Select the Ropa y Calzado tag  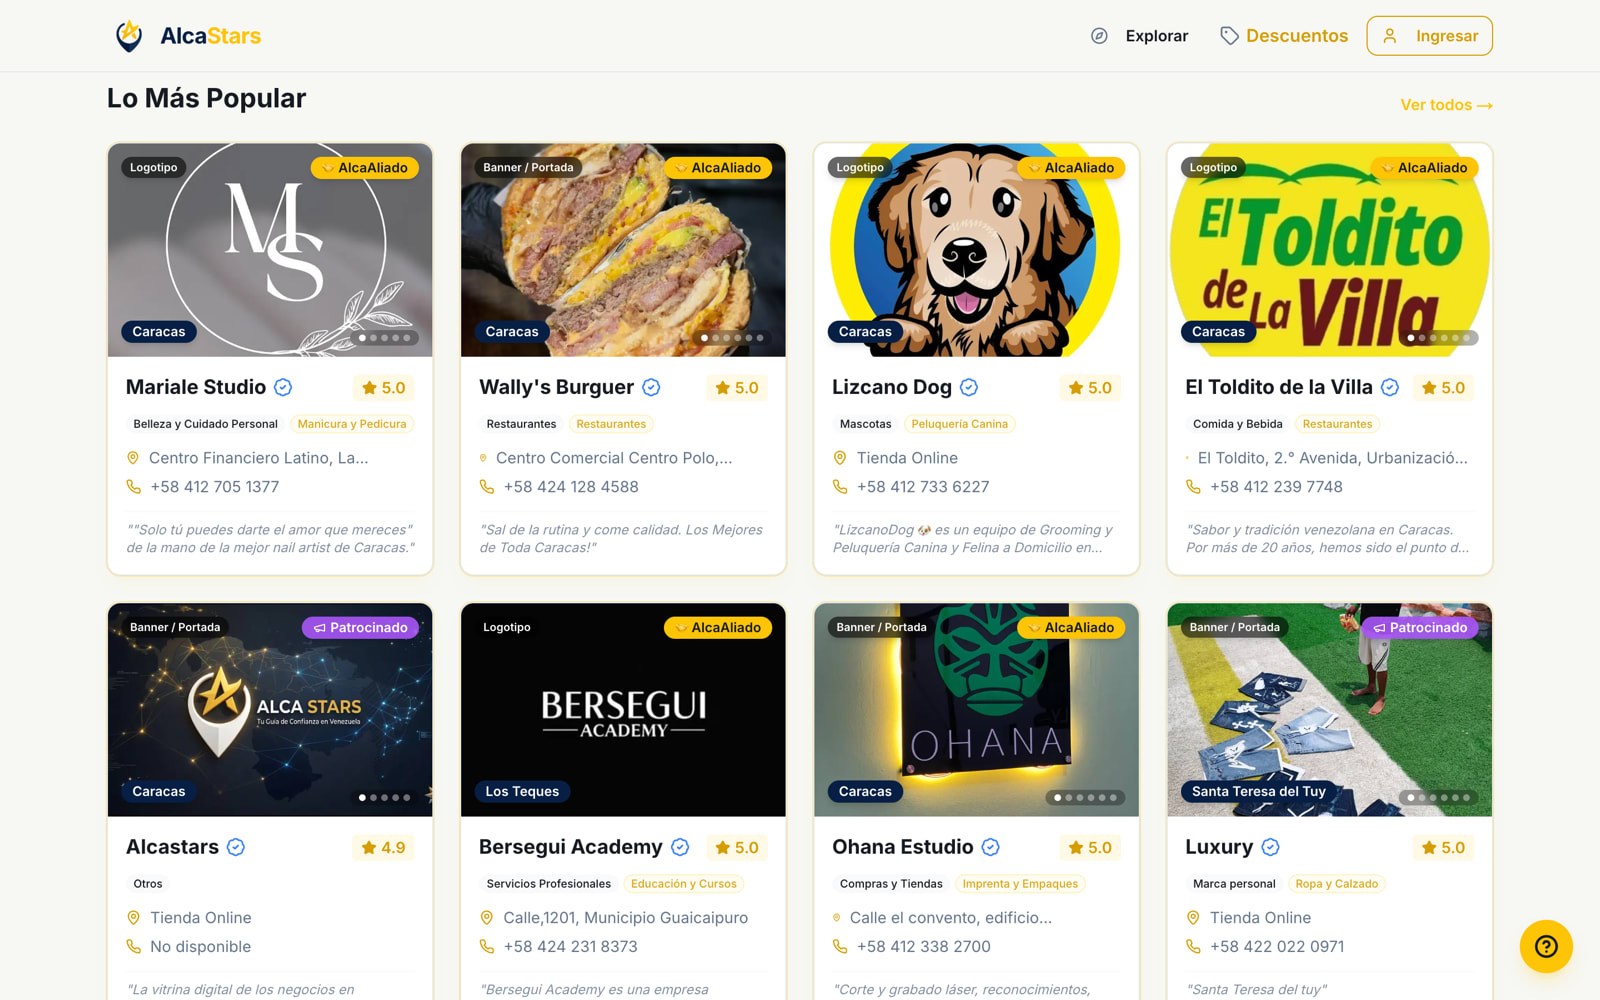tap(1337, 884)
